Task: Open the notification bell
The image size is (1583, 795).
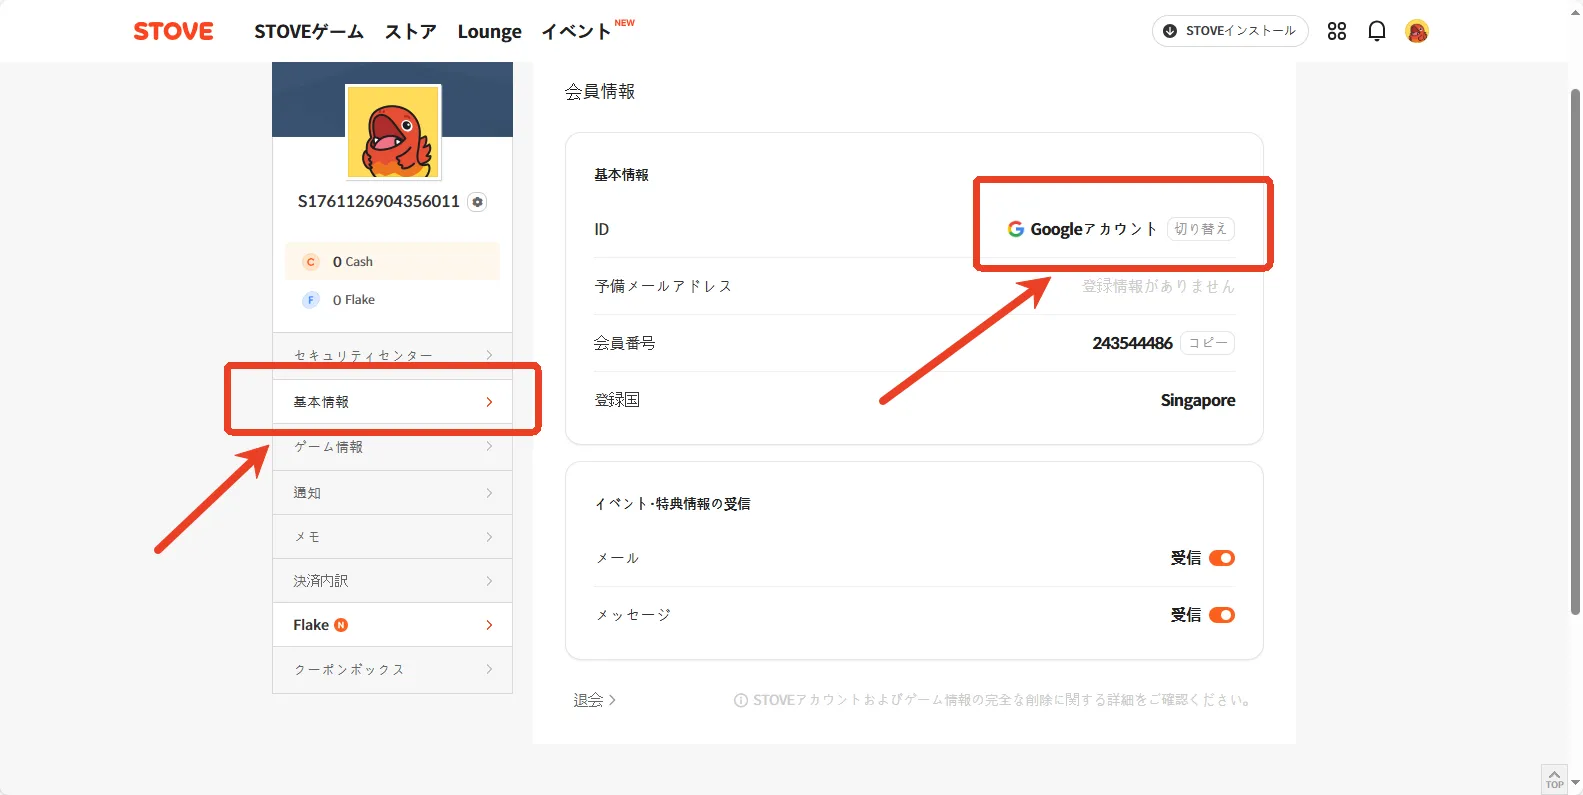Action: pos(1376,31)
